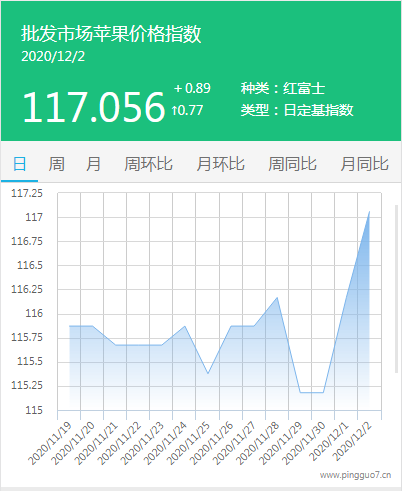Open the 月环比 tab
Viewport: 402px width, 491px height.
(x=220, y=164)
